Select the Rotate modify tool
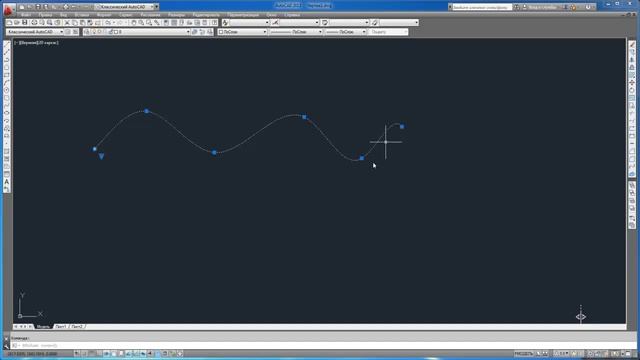Viewport: 640px width, 360px height. click(x=632, y=90)
